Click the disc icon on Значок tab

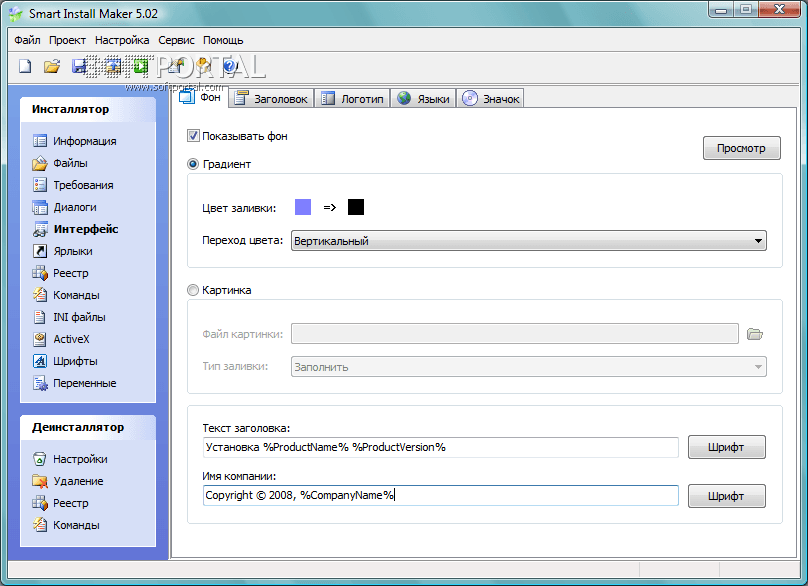point(469,98)
